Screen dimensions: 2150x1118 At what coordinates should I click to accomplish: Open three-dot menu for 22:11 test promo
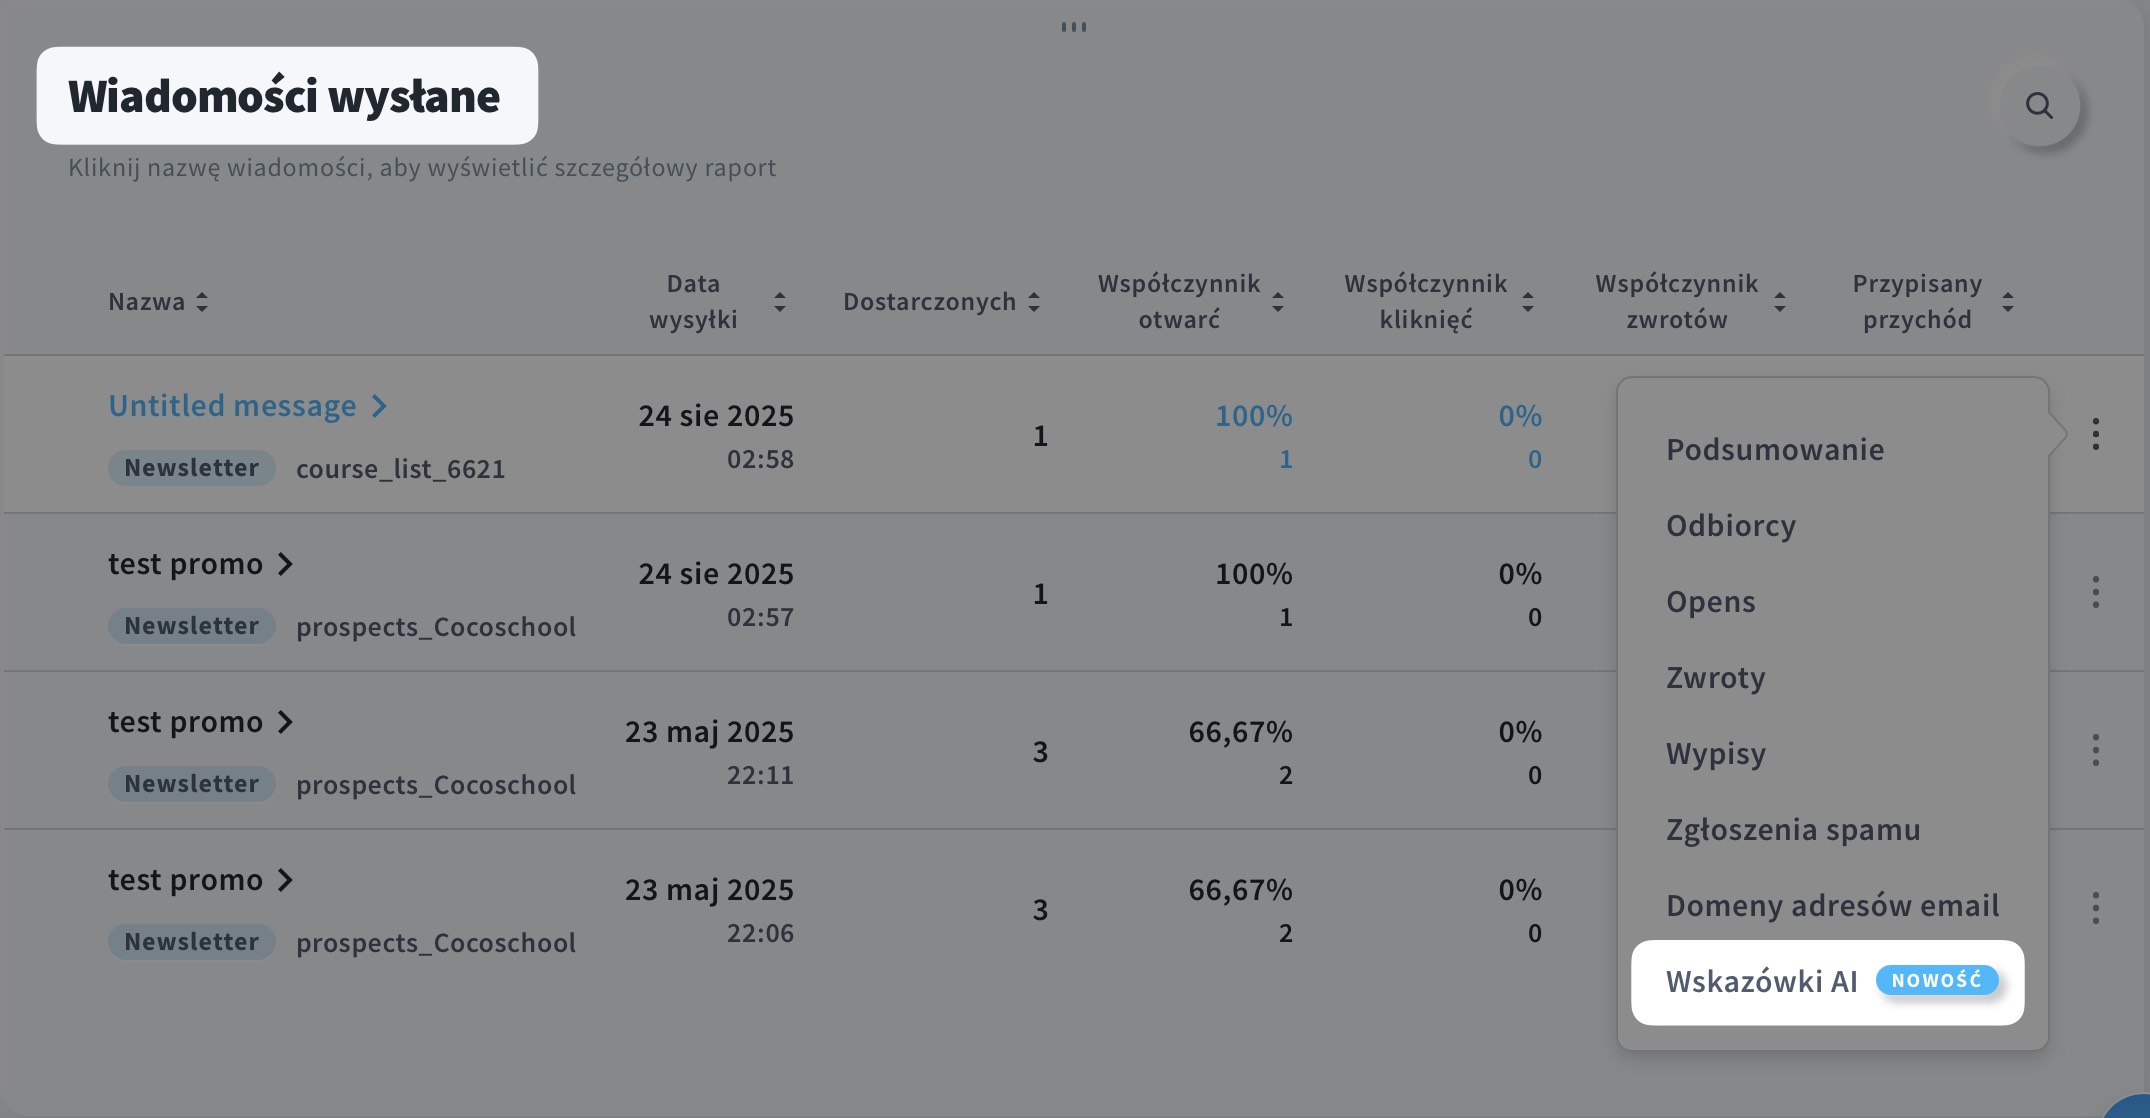tap(2095, 750)
